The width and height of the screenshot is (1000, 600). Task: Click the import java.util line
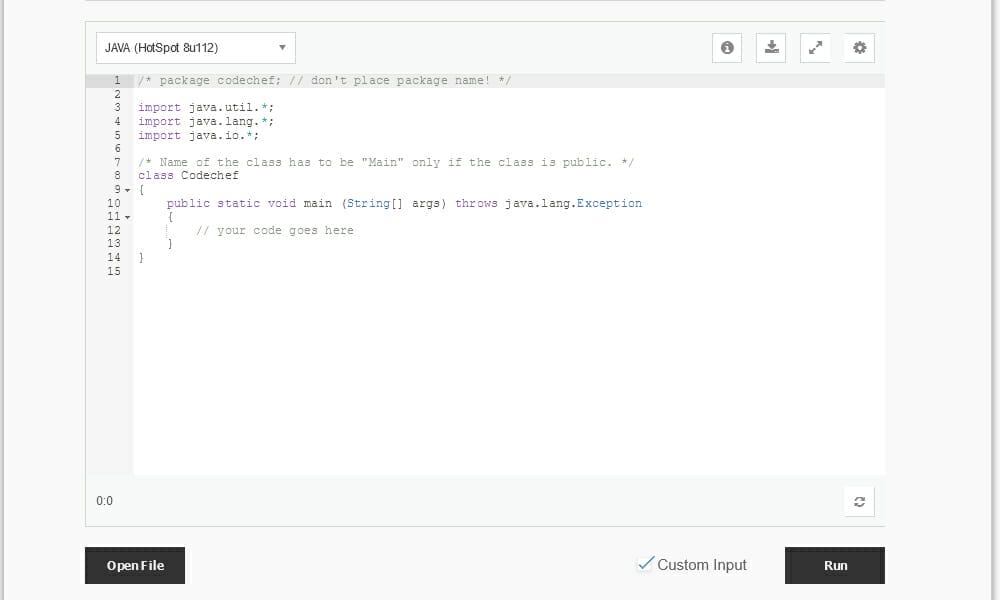coord(204,107)
